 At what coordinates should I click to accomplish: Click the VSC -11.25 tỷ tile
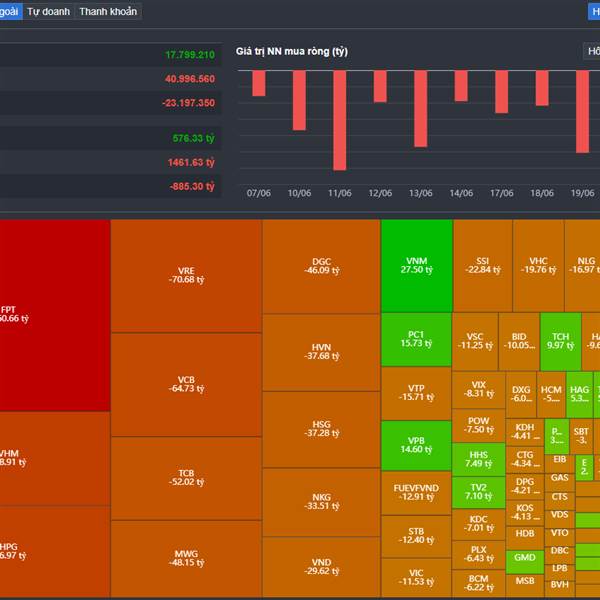(x=475, y=341)
